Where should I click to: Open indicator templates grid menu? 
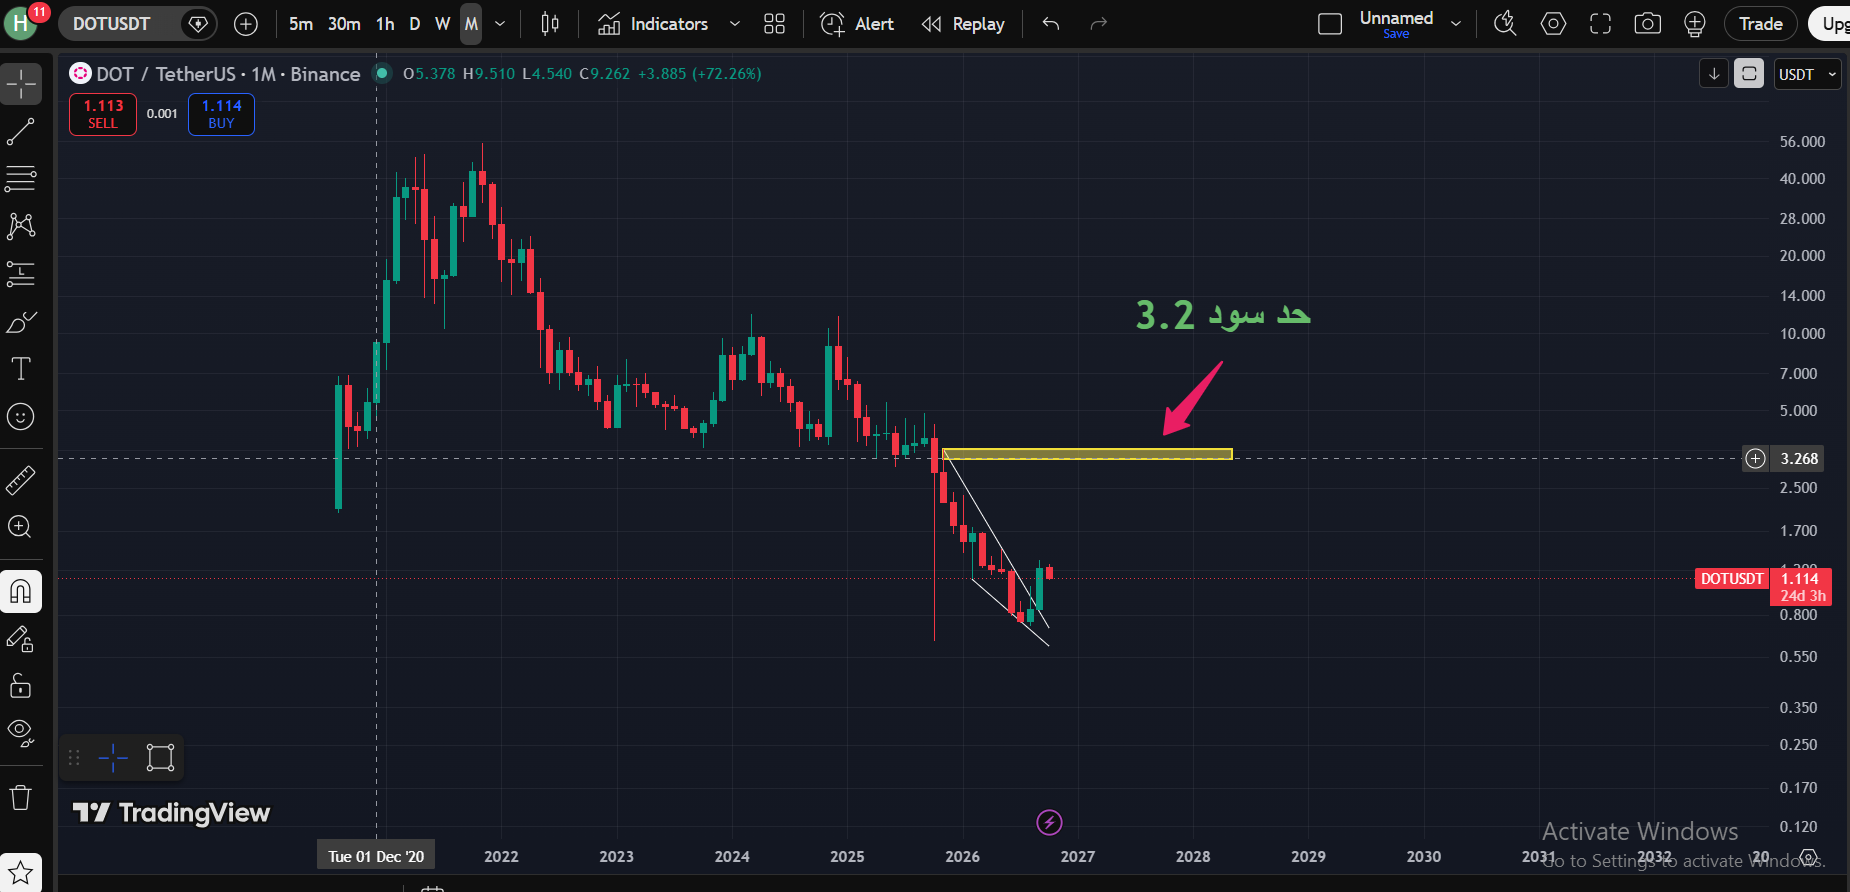pos(774,24)
